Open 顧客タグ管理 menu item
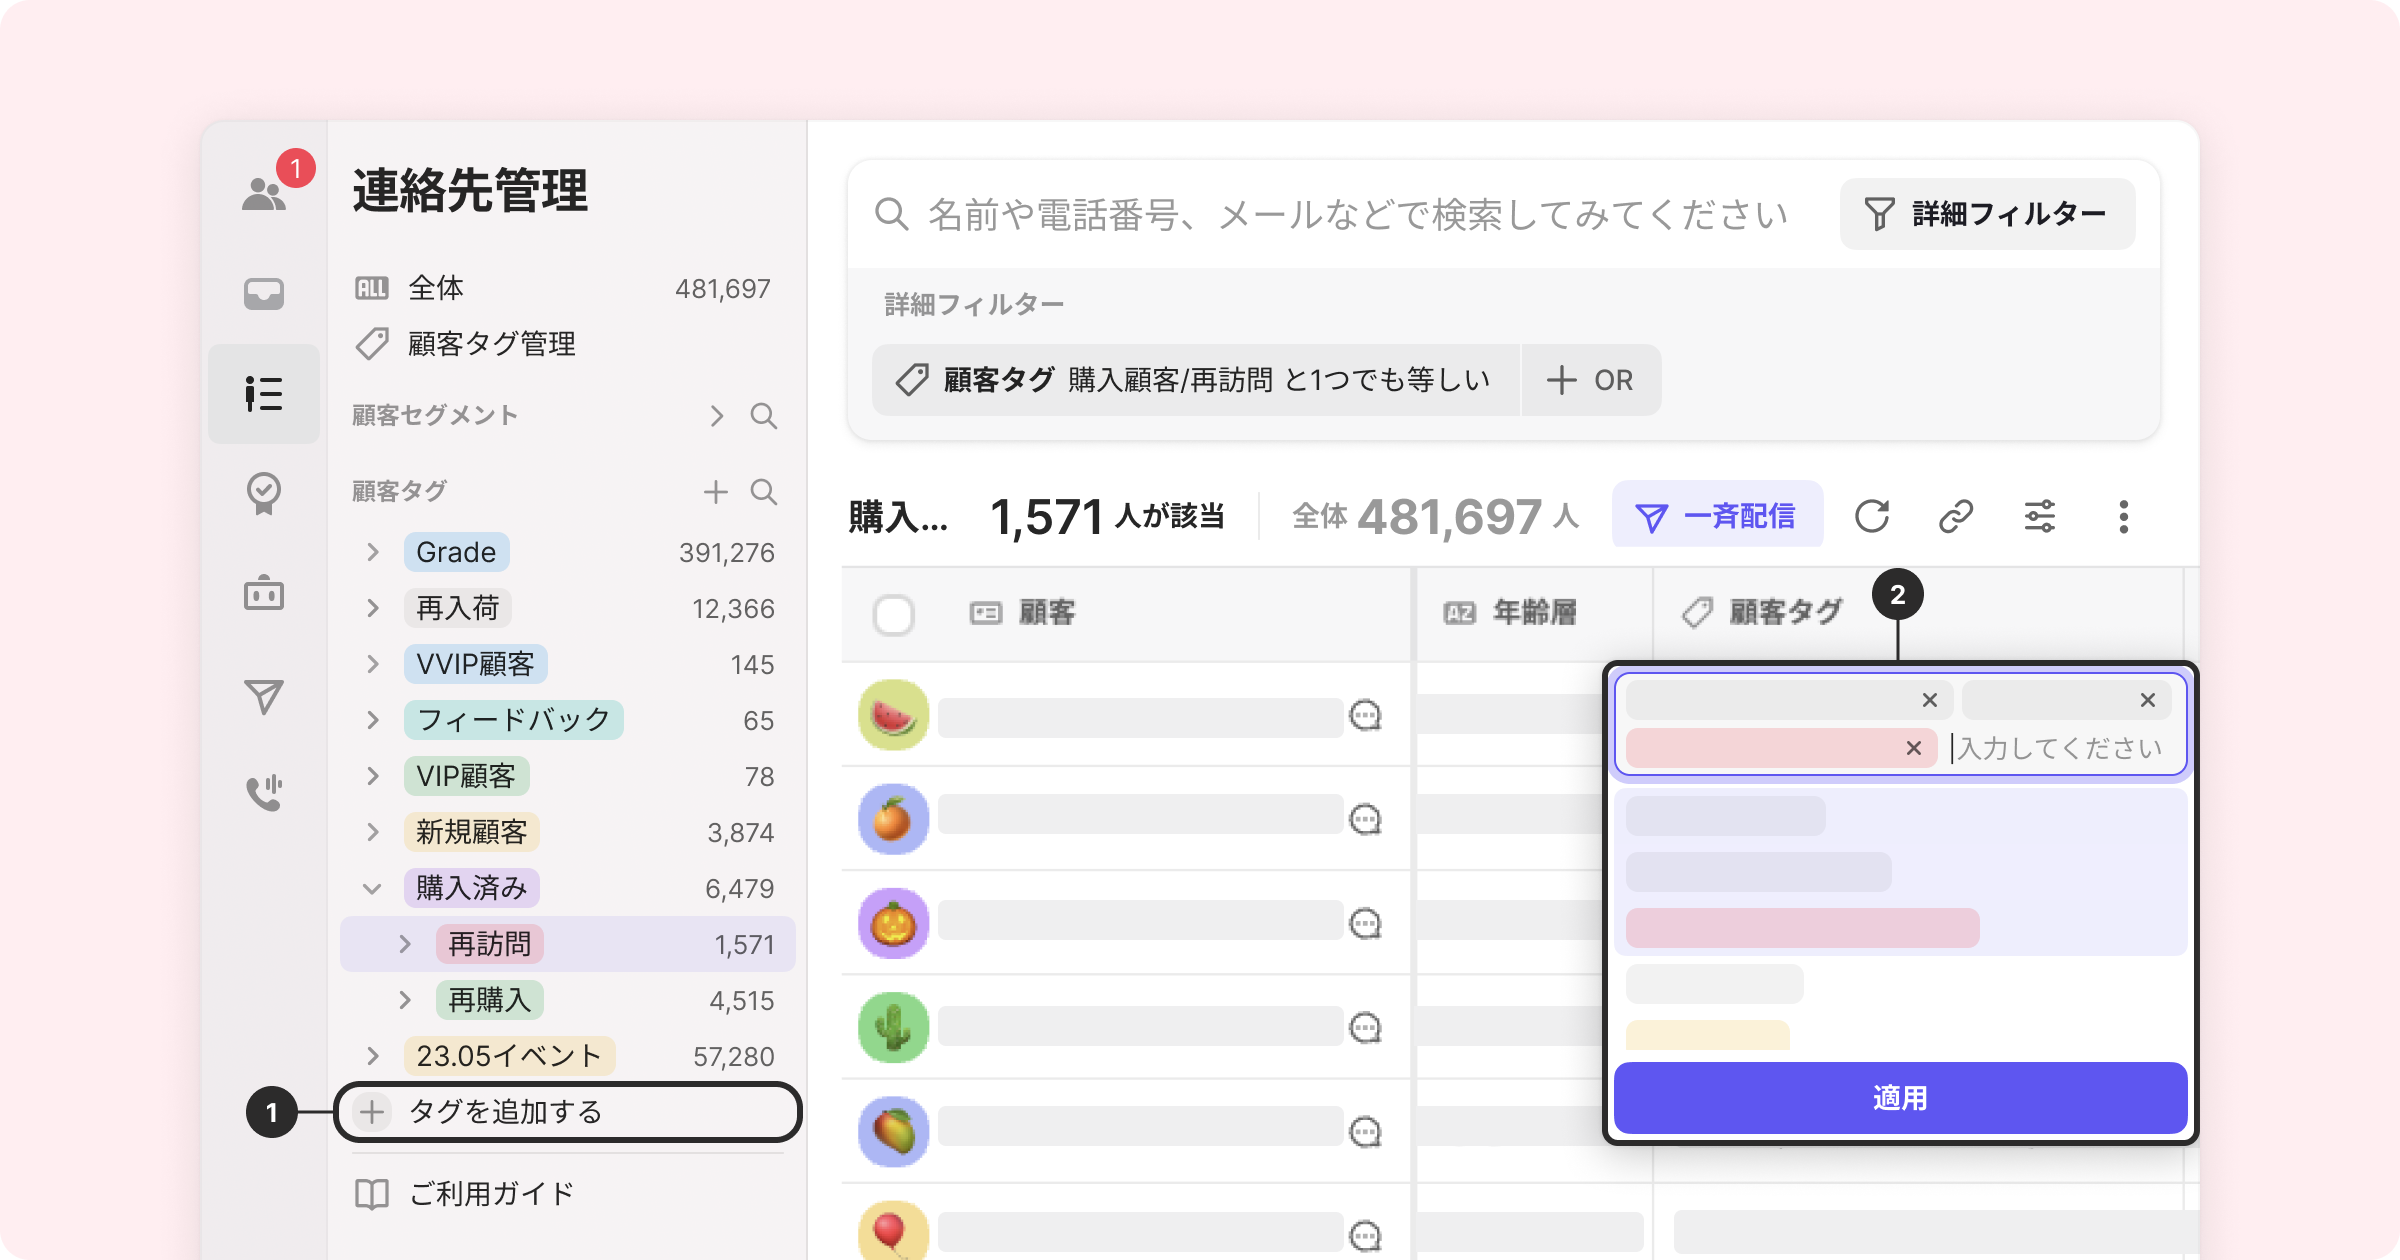 point(490,344)
